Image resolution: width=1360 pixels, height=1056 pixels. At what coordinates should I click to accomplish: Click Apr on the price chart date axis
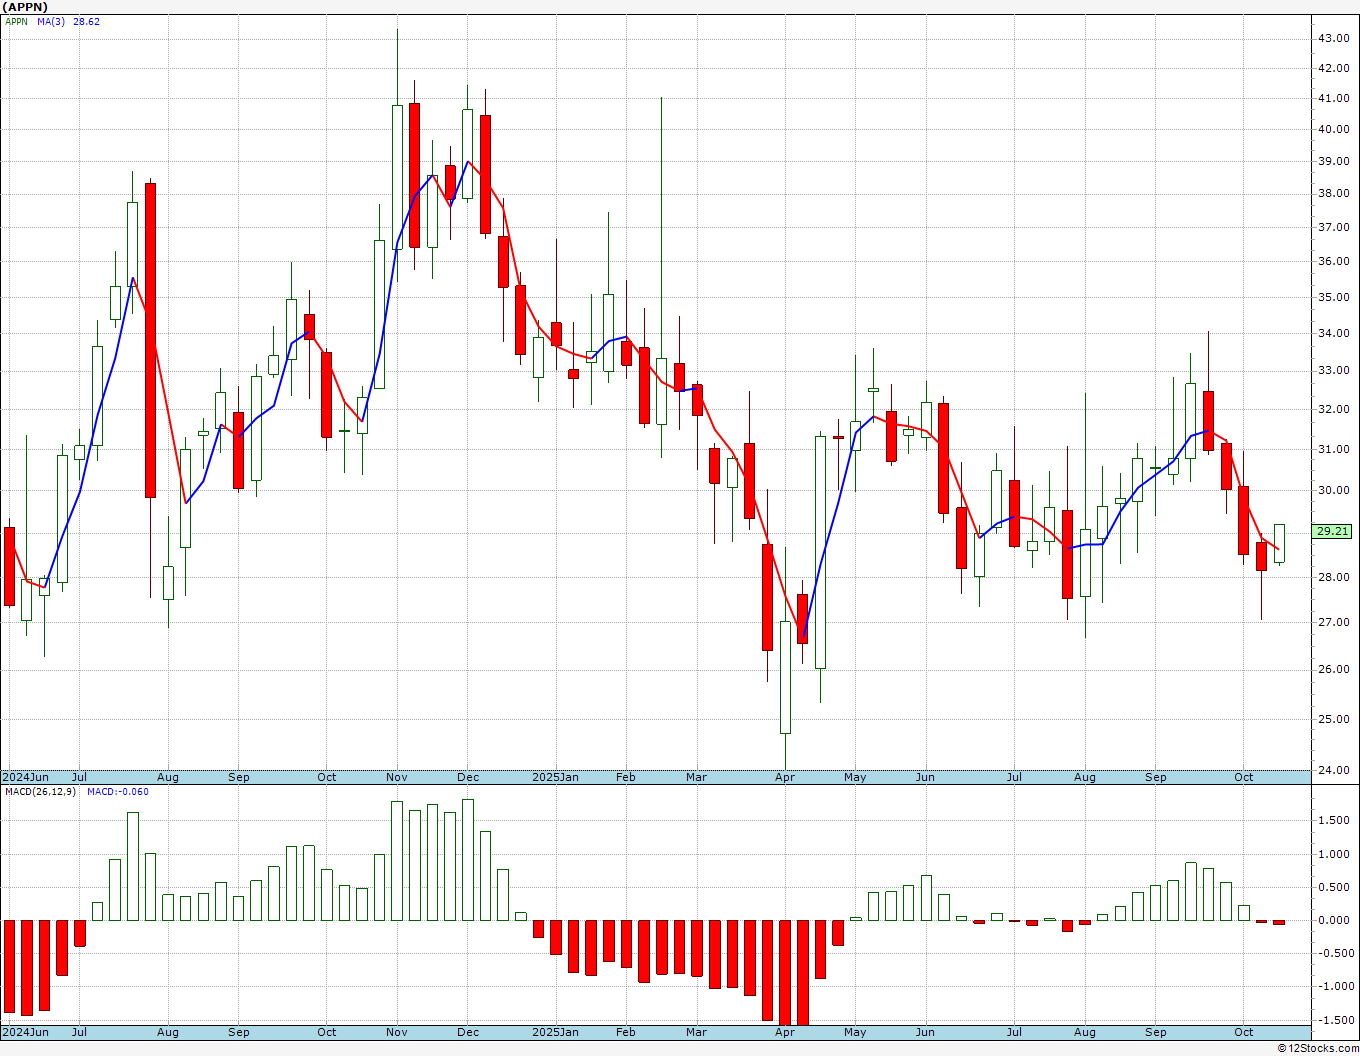point(785,777)
